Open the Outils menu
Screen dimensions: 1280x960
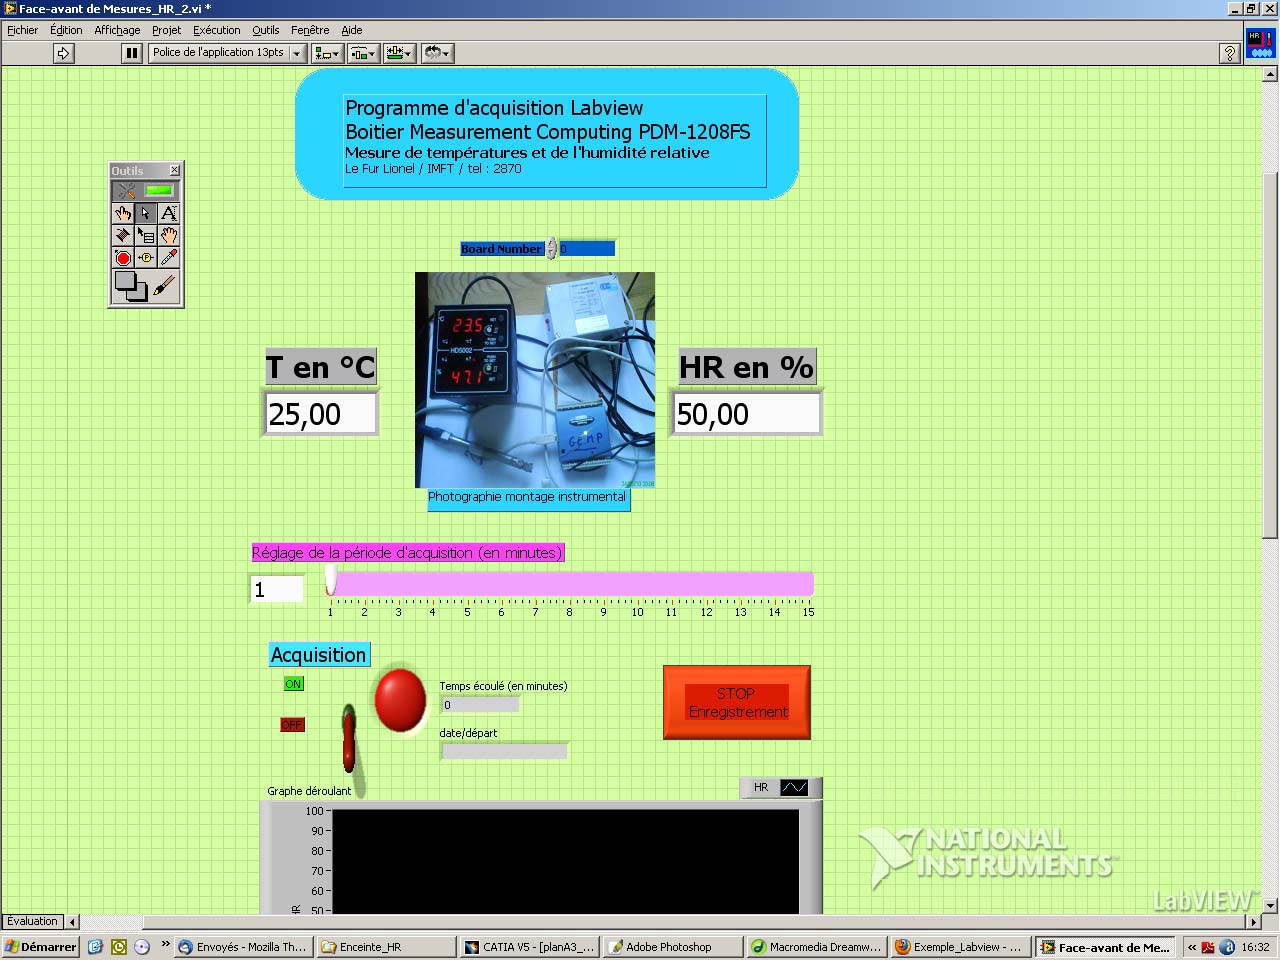pyautogui.click(x=265, y=30)
